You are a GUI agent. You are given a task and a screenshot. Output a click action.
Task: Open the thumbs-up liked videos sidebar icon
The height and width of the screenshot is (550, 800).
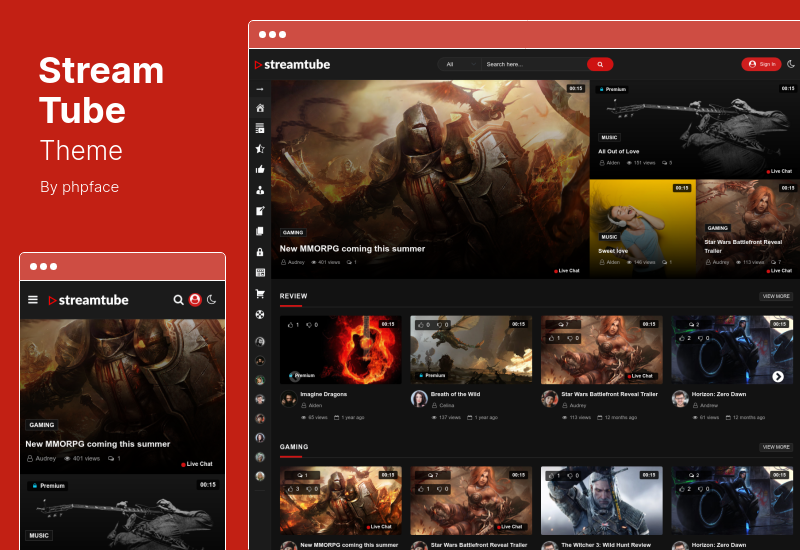pyautogui.click(x=260, y=169)
